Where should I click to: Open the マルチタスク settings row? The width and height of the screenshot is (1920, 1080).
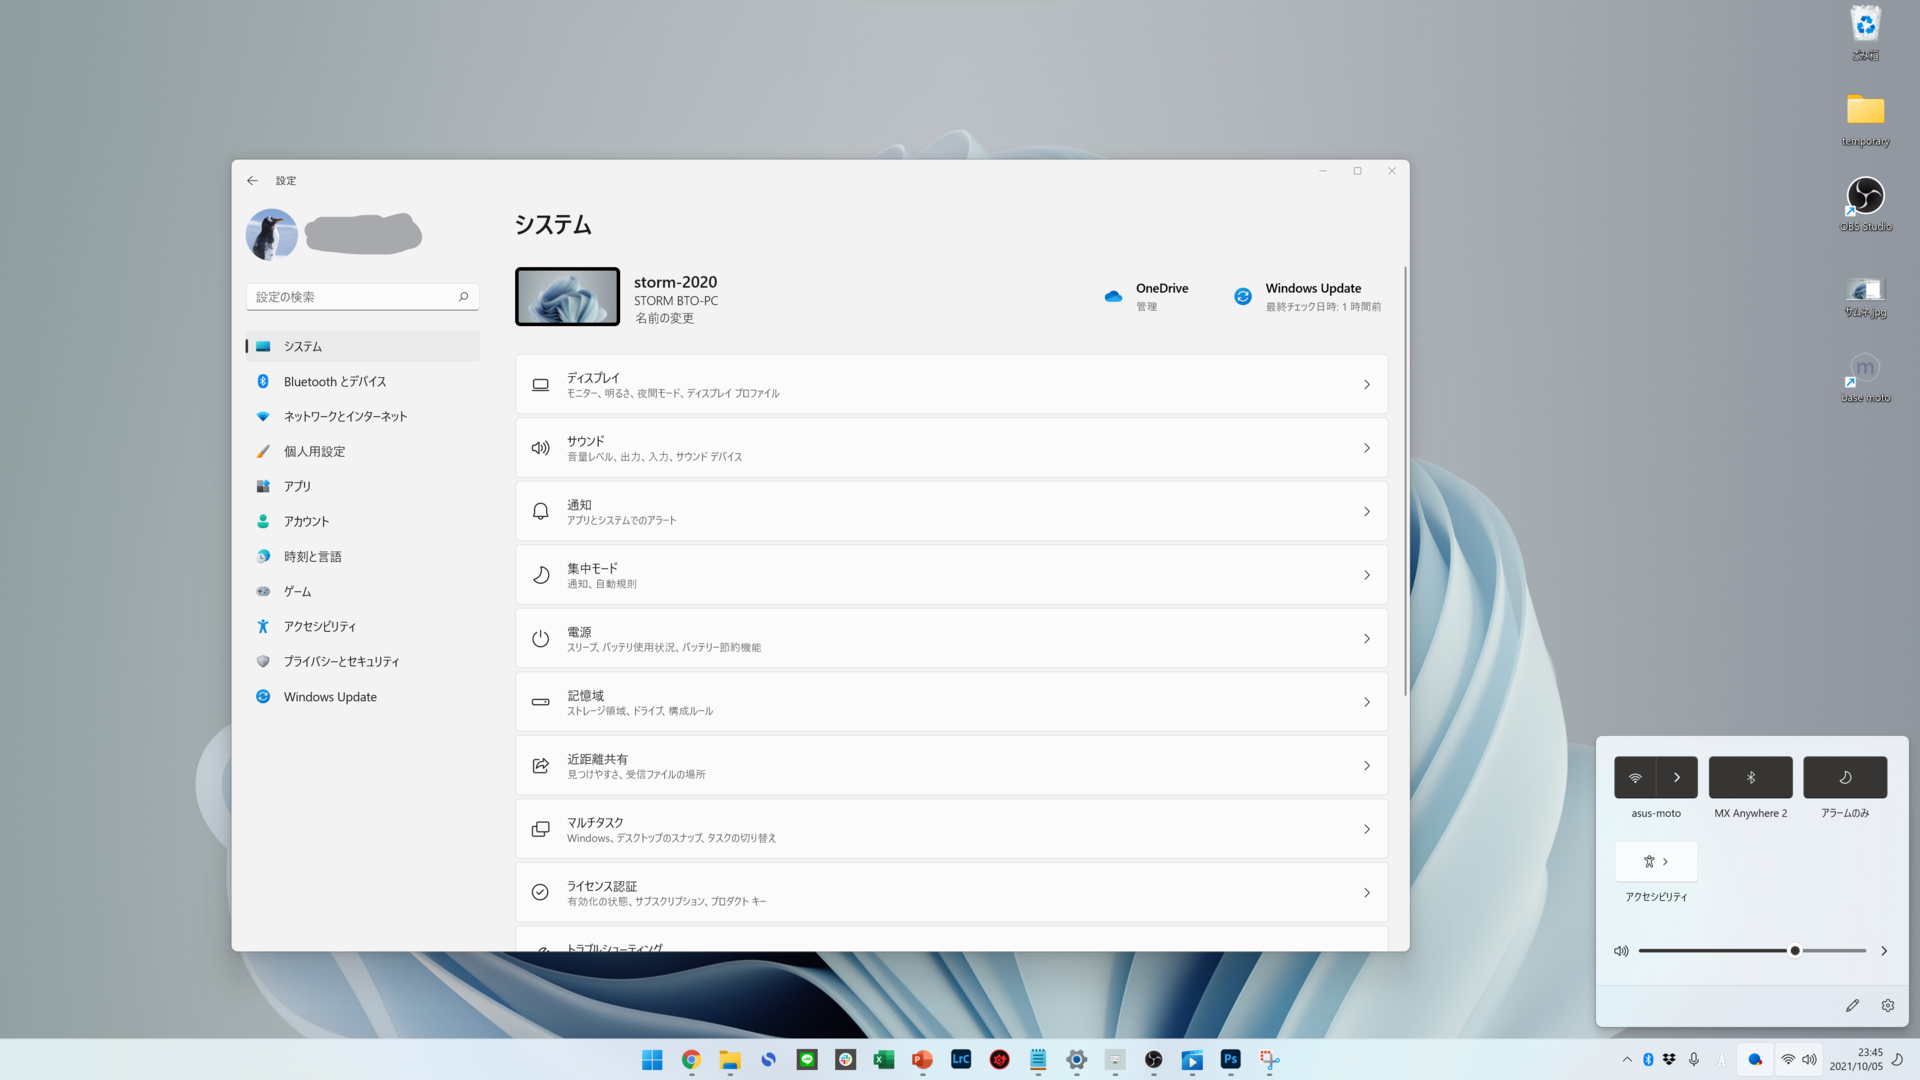tap(951, 829)
